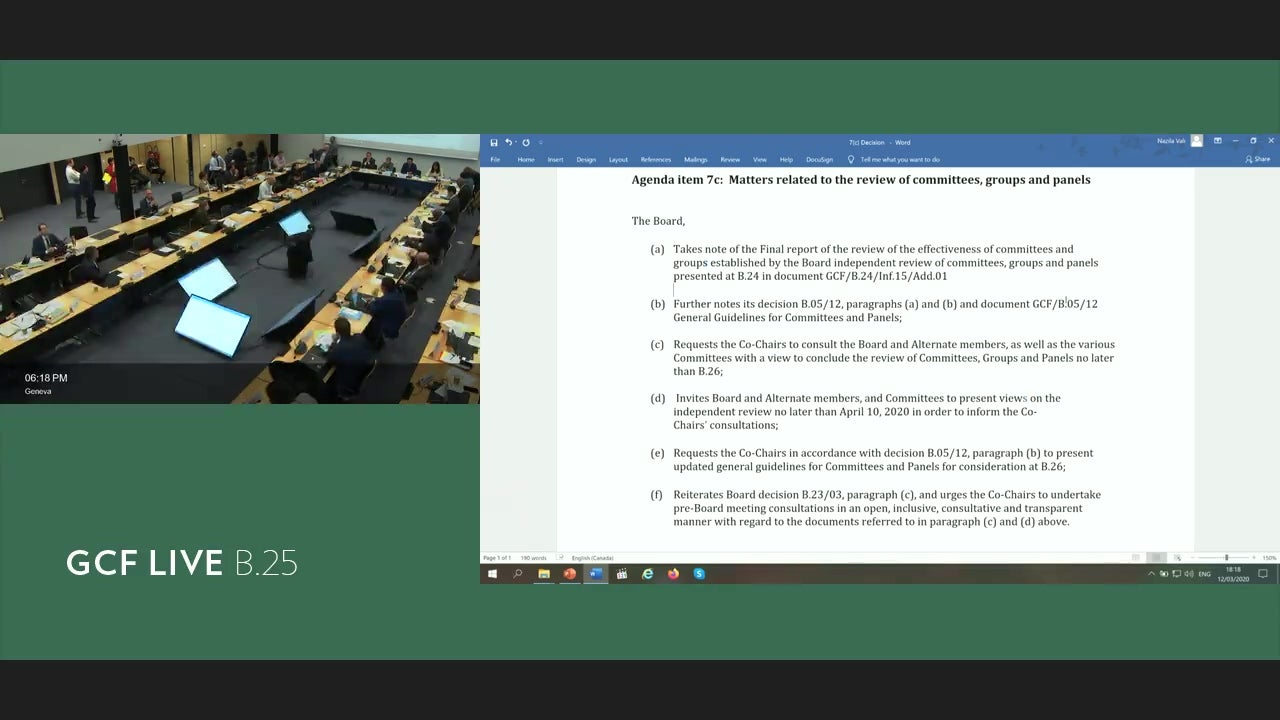1280x720 pixels.
Task: Open File Explorer from the taskbar
Action: point(544,574)
